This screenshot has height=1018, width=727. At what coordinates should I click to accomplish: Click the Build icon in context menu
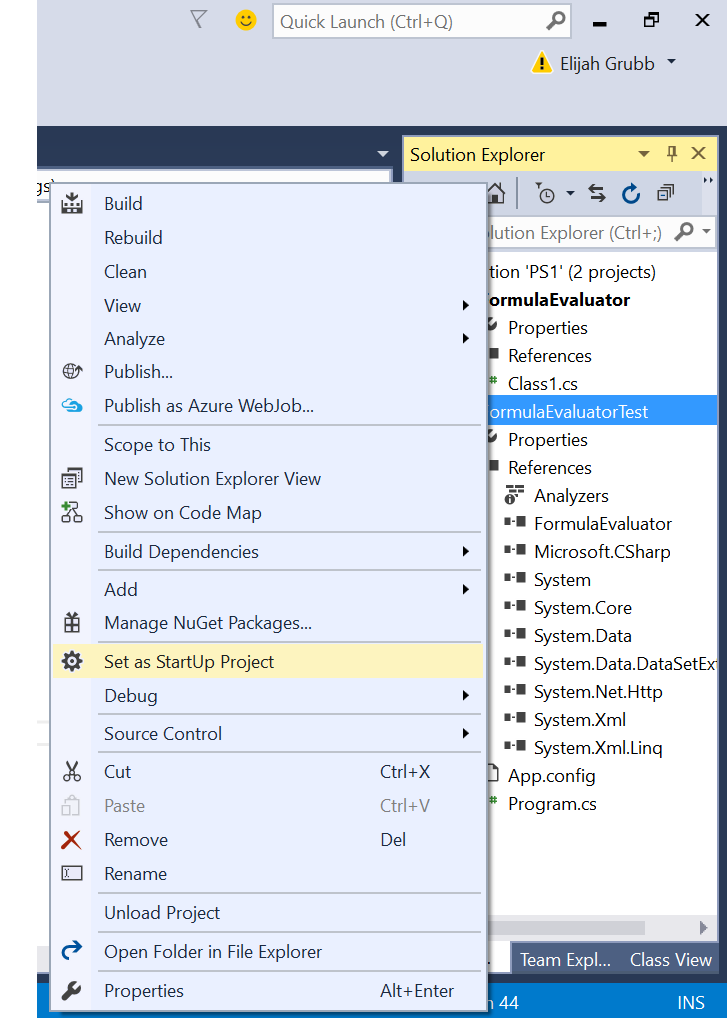pyautogui.click(x=72, y=204)
